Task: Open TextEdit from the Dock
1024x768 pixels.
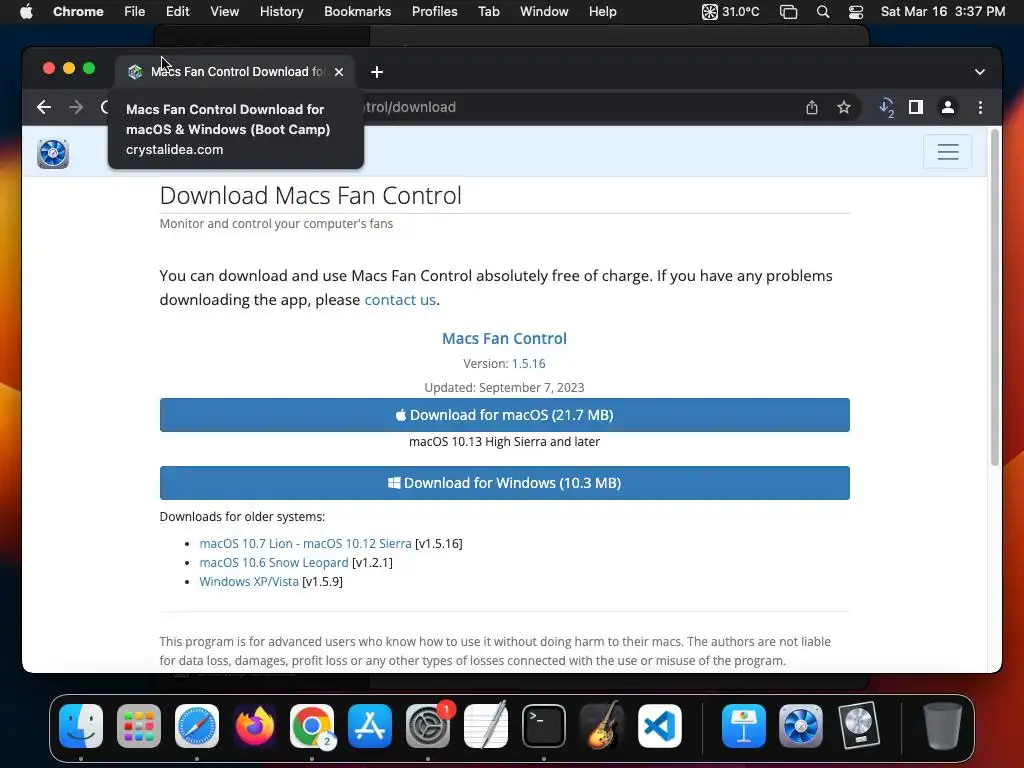Action: [x=485, y=726]
